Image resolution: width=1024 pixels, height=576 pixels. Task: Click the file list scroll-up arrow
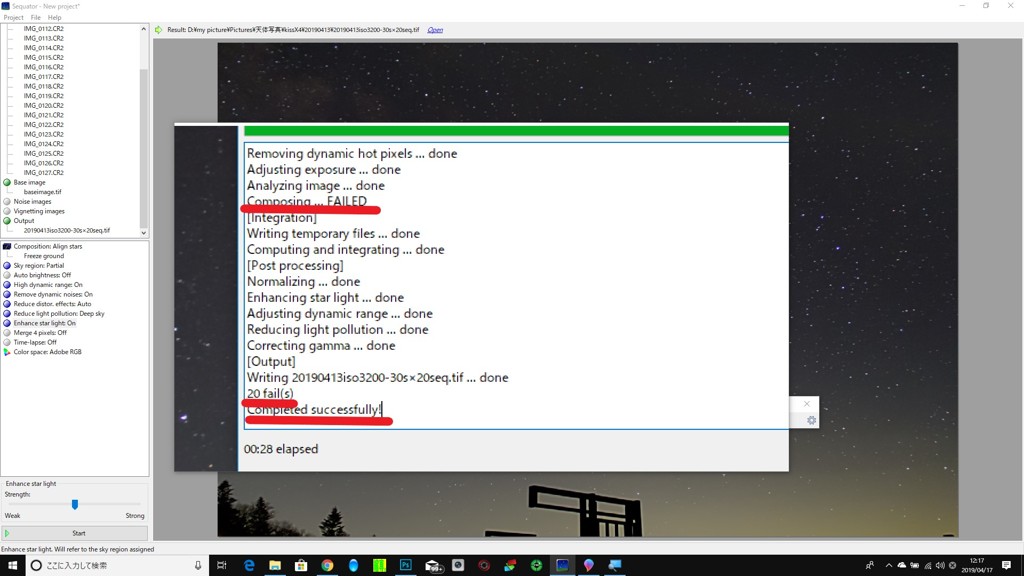point(144,29)
